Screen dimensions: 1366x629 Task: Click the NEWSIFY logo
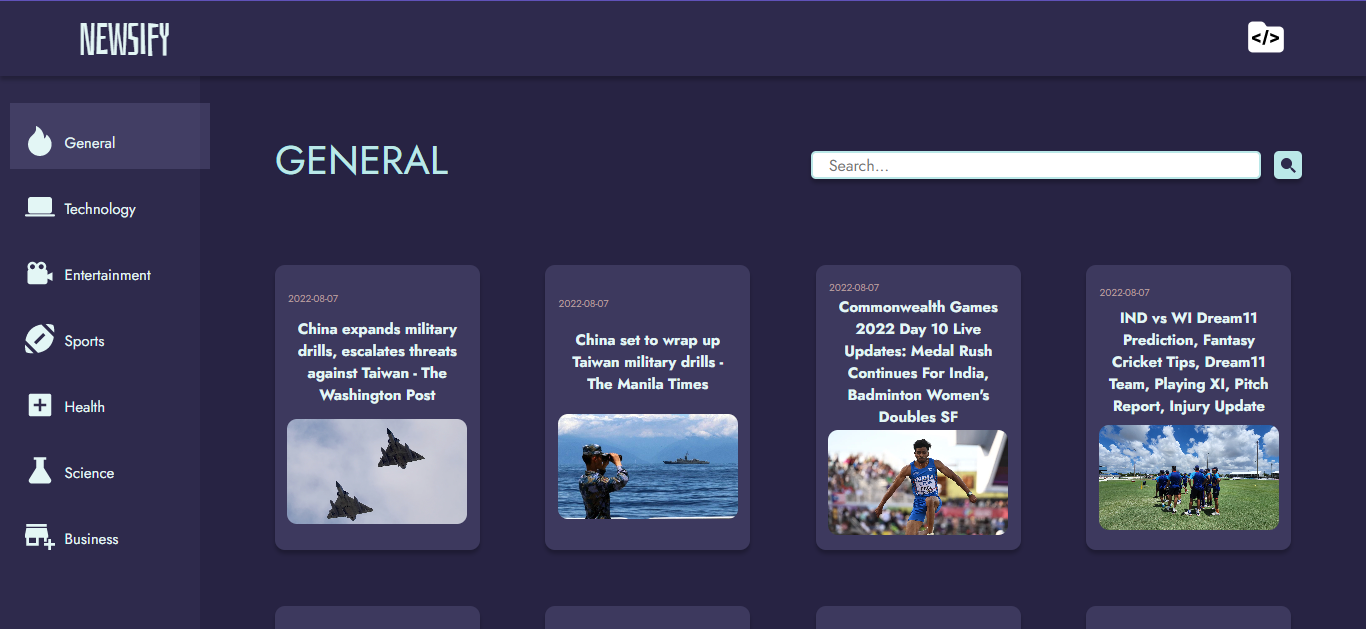tap(124, 39)
